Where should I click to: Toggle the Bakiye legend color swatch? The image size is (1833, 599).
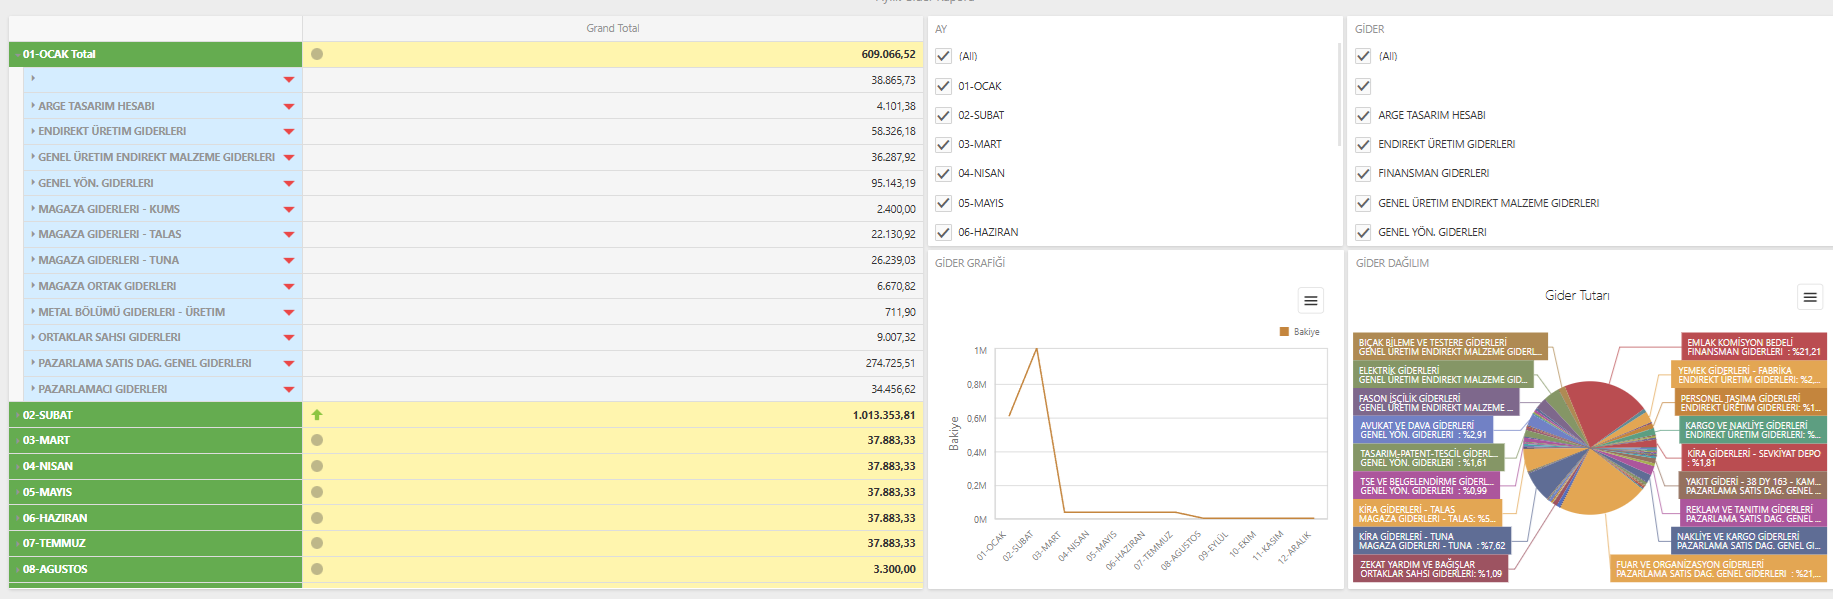[1284, 332]
